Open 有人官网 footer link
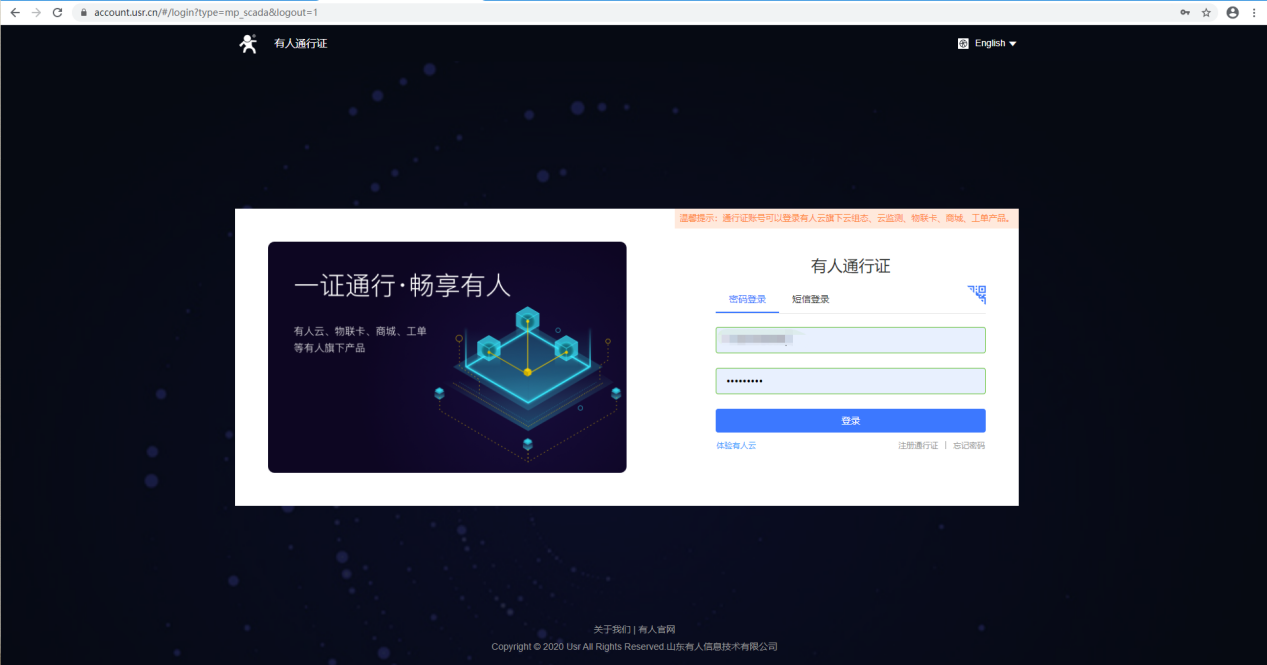 657,630
